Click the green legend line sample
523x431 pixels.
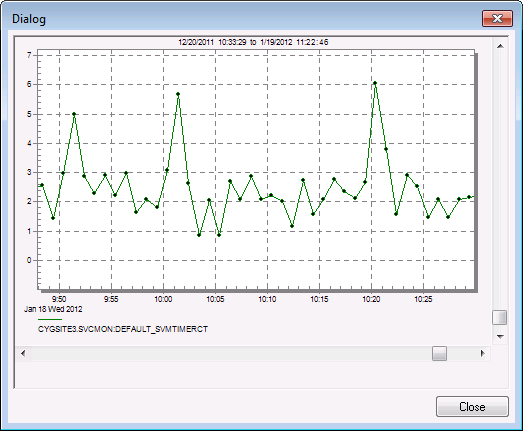point(50,320)
